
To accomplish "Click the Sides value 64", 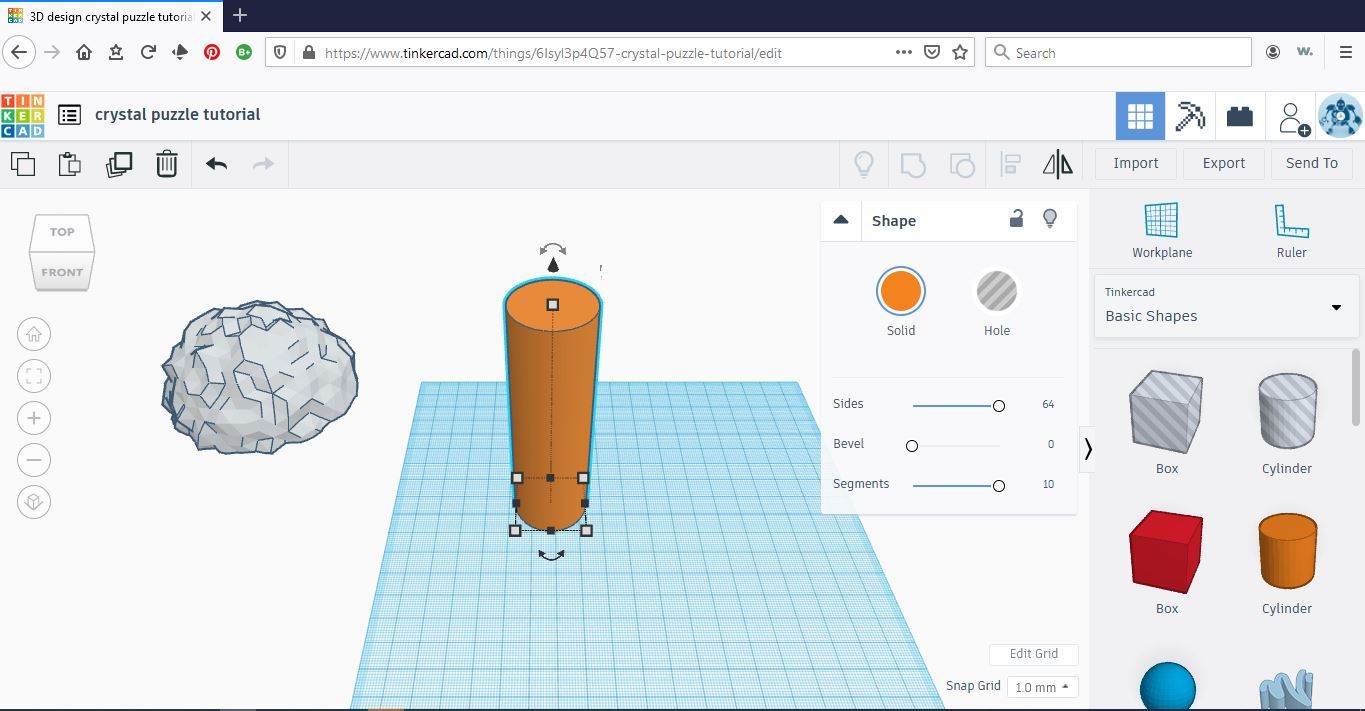I will [x=1048, y=404].
